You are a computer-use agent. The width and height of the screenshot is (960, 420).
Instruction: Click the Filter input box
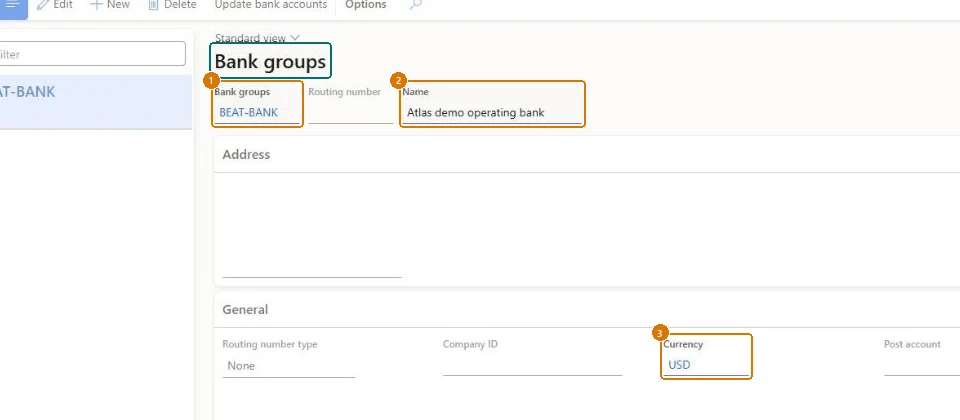pyautogui.click(x=92, y=54)
